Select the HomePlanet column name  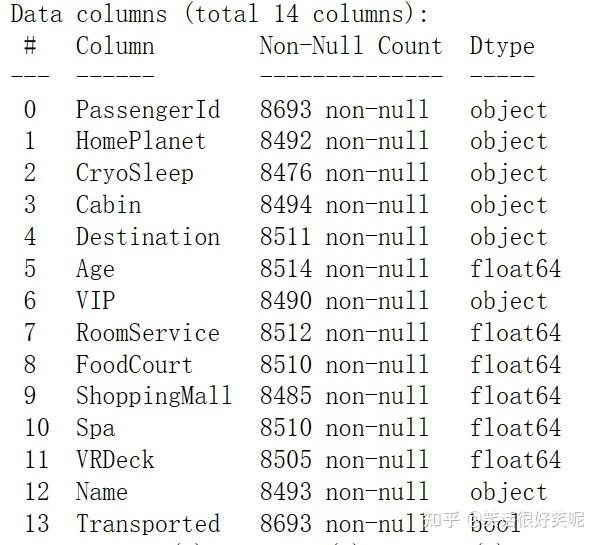[x=141, y=142]
